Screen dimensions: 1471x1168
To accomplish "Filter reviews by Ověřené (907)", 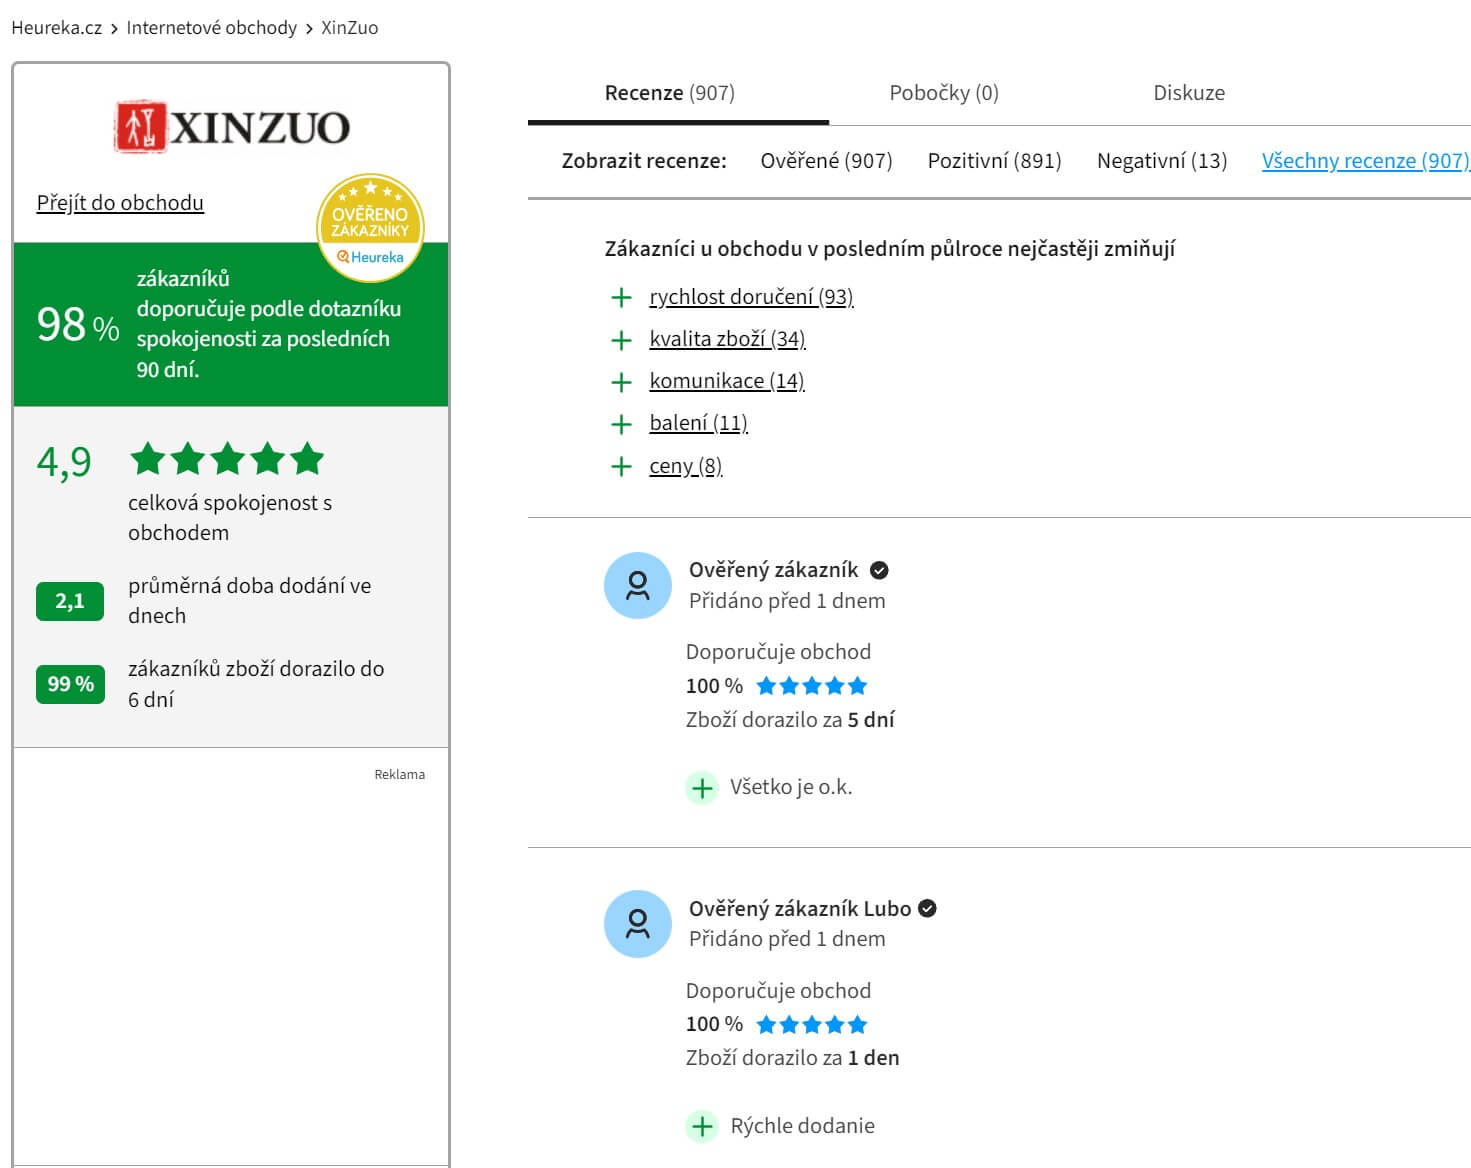I will coord(826,161).
